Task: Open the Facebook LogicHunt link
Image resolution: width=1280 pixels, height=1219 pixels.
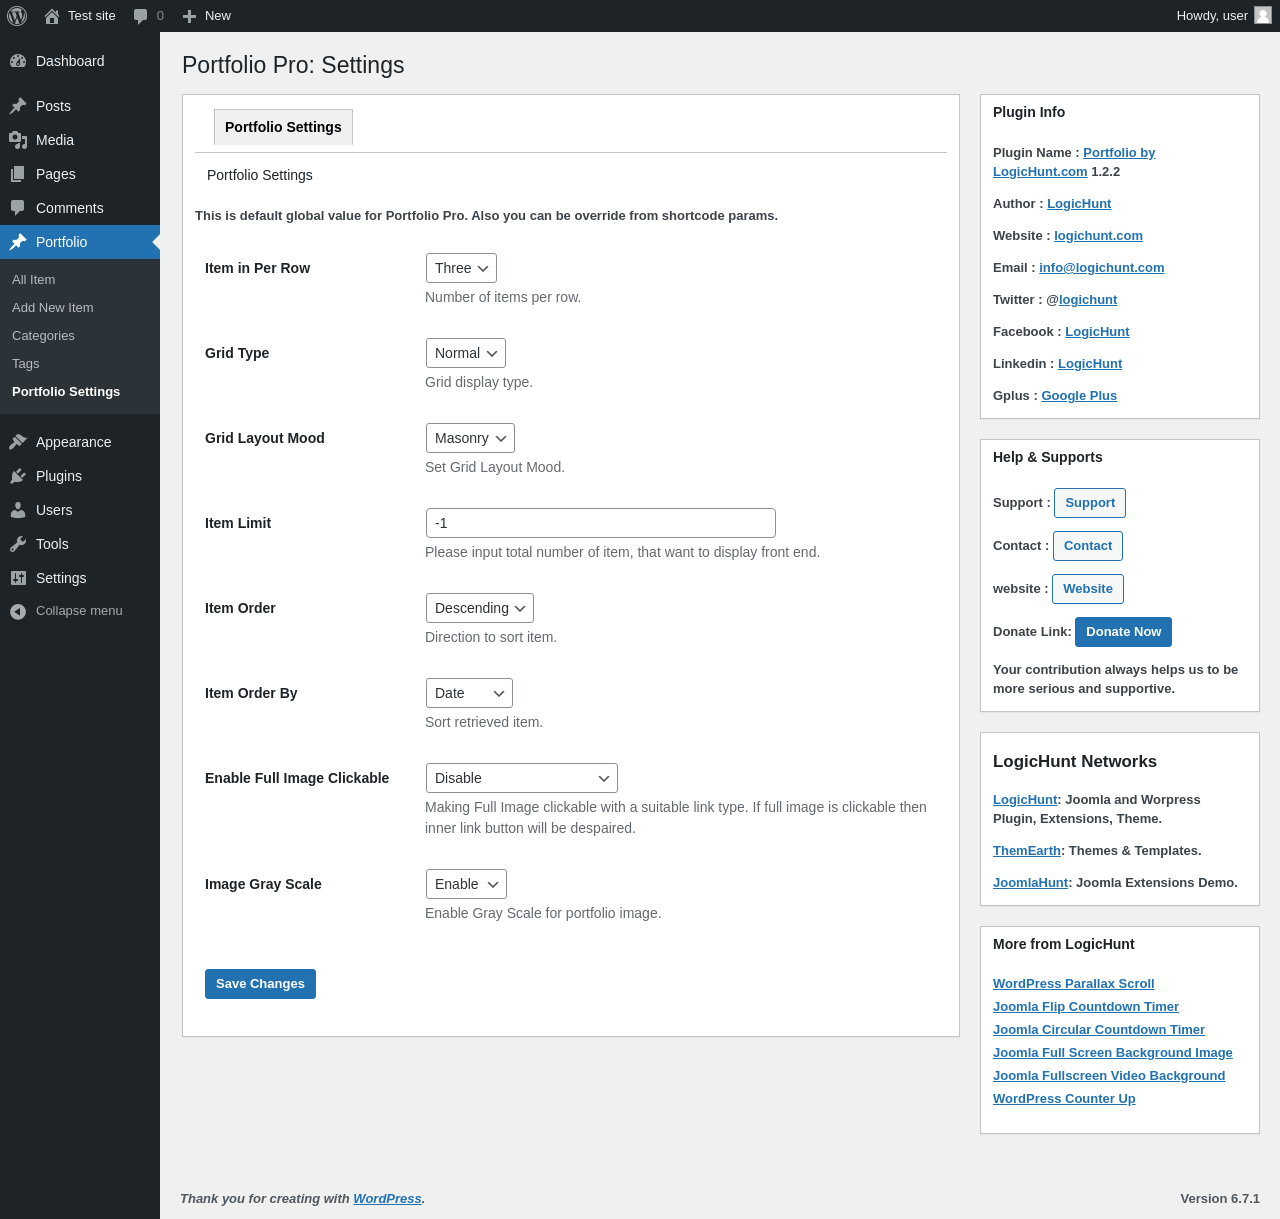Action: 1097,332
